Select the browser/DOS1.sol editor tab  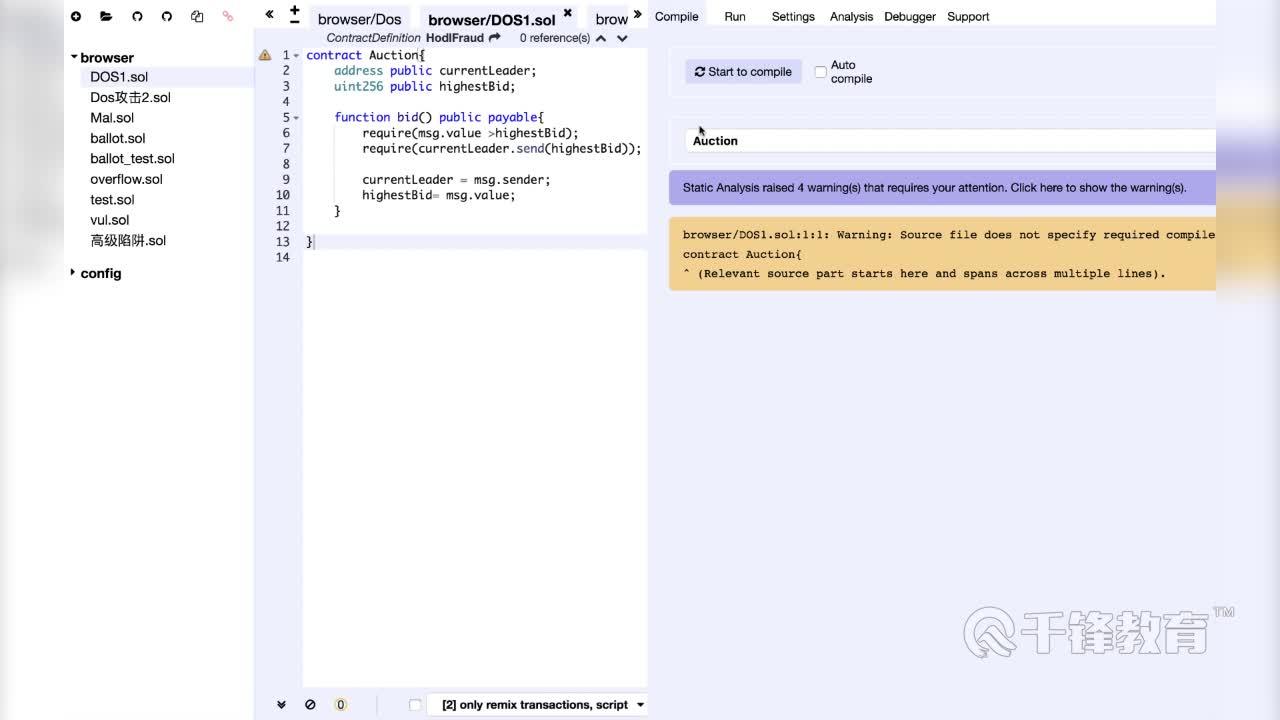[x=492, y=20]
